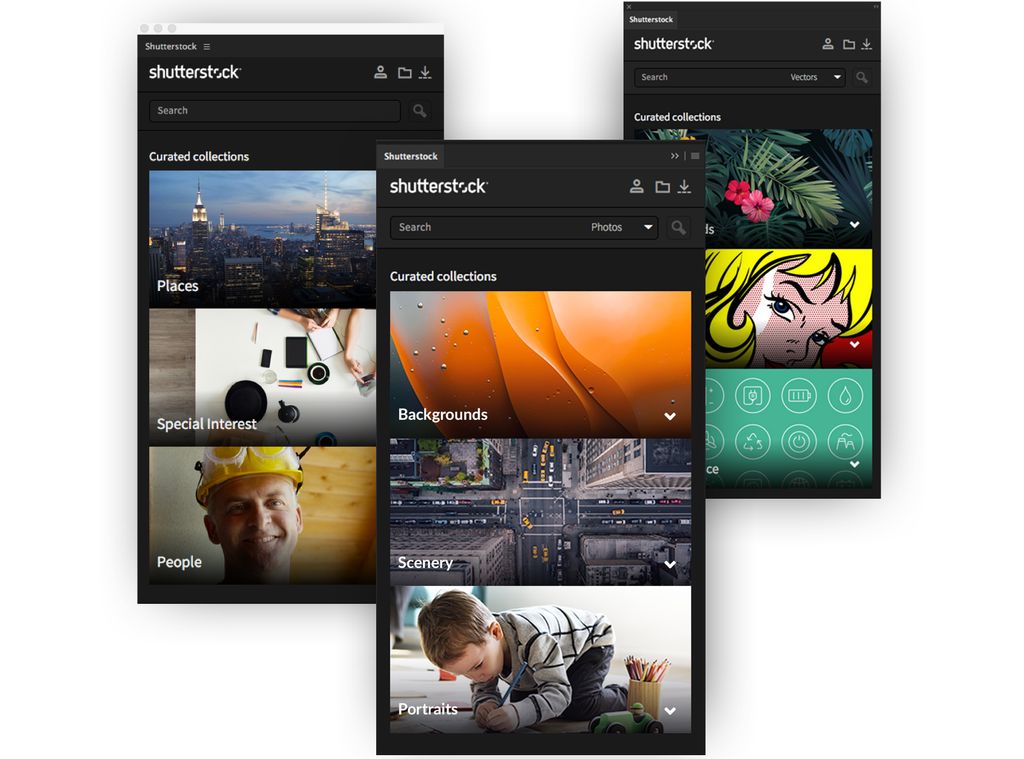Select the Shutterstock tab on the middle panel
This screenshot has height=759, width=1024.
[x=410, y=156]
